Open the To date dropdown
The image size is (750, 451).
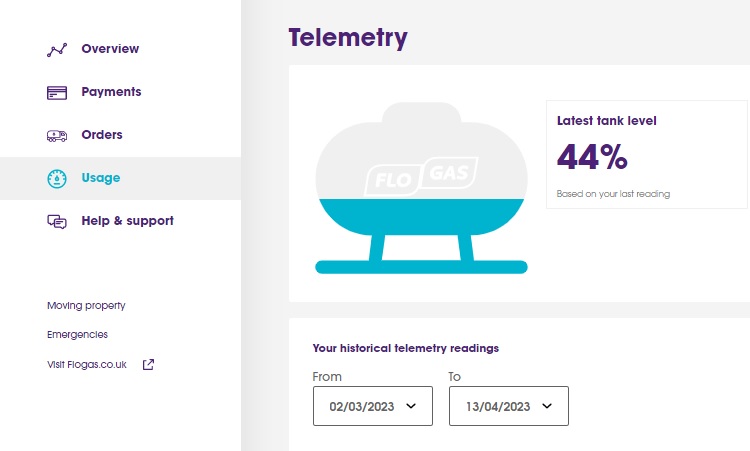click(508, 406)
